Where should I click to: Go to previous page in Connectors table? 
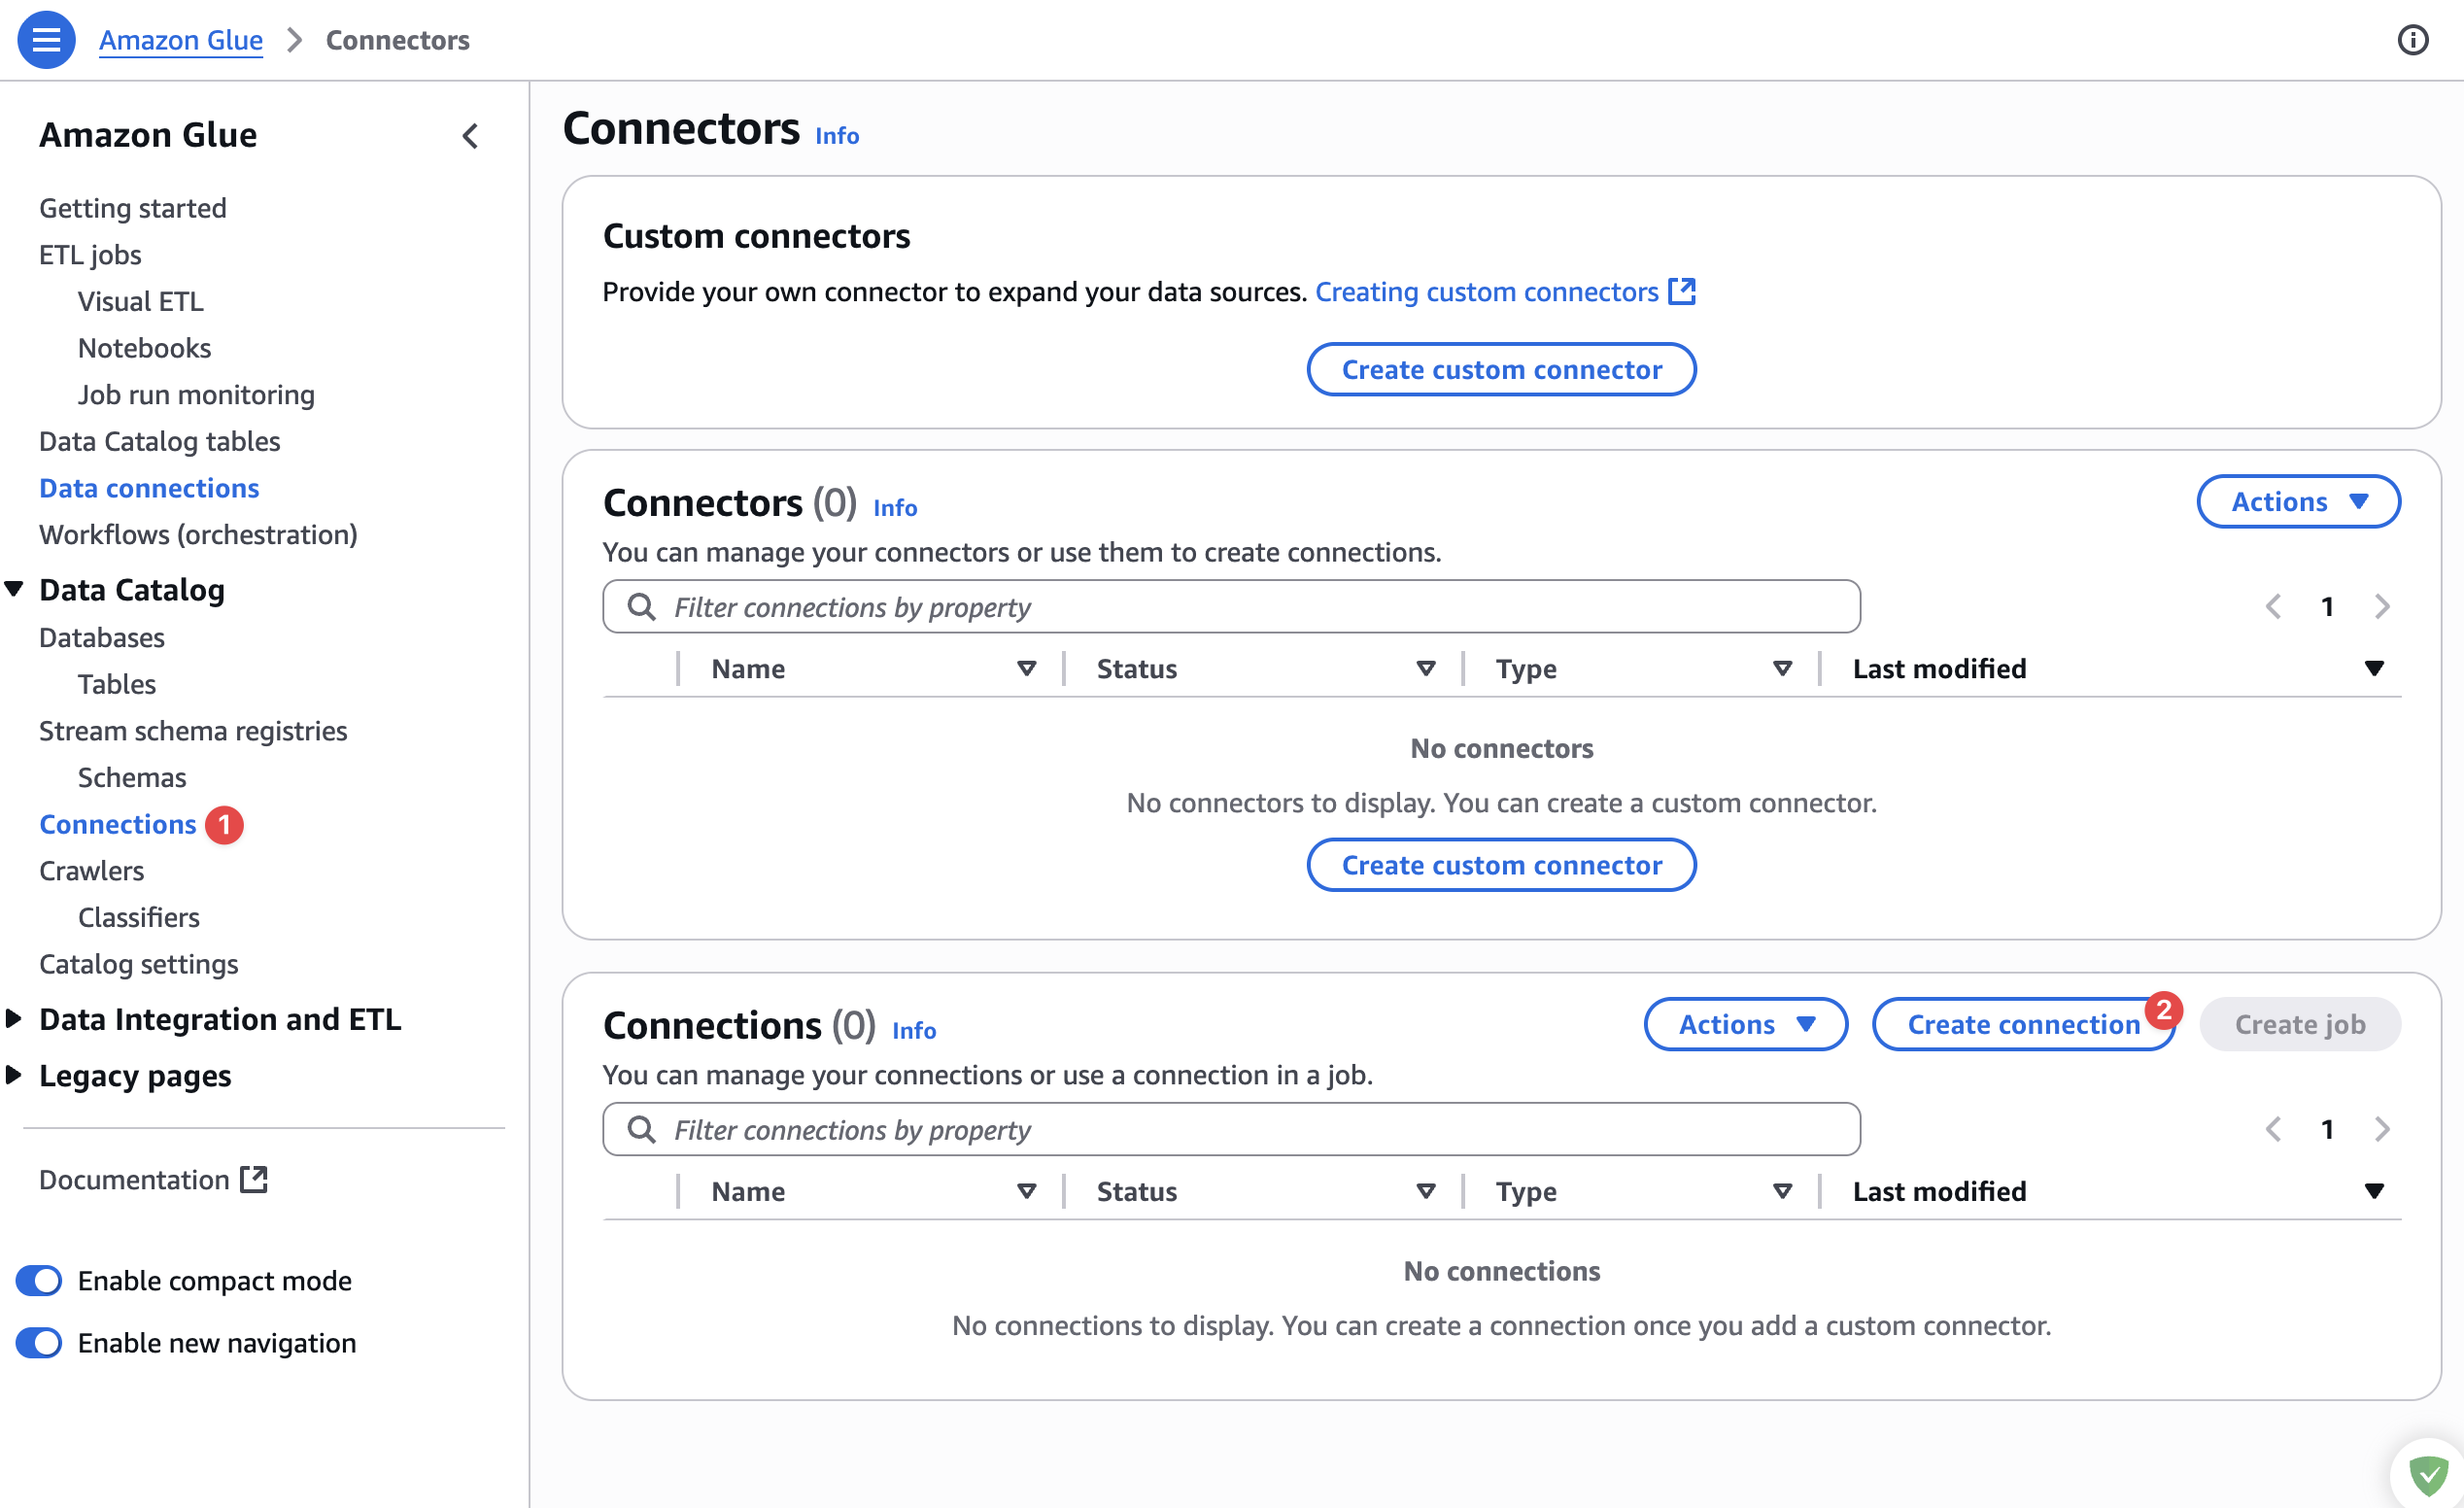pyautogui.click(x=2273, y=607)
